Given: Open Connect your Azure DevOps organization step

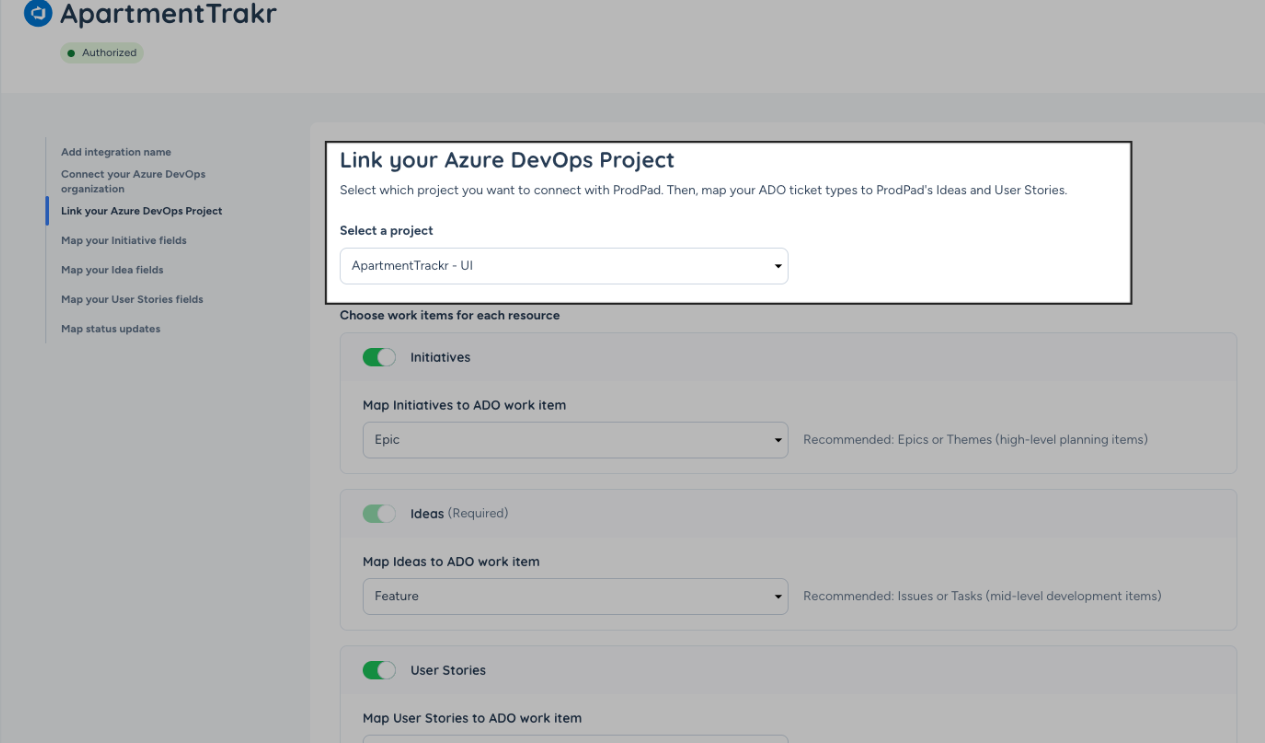Looking at the screenshot, I should (x=133, y=181).
